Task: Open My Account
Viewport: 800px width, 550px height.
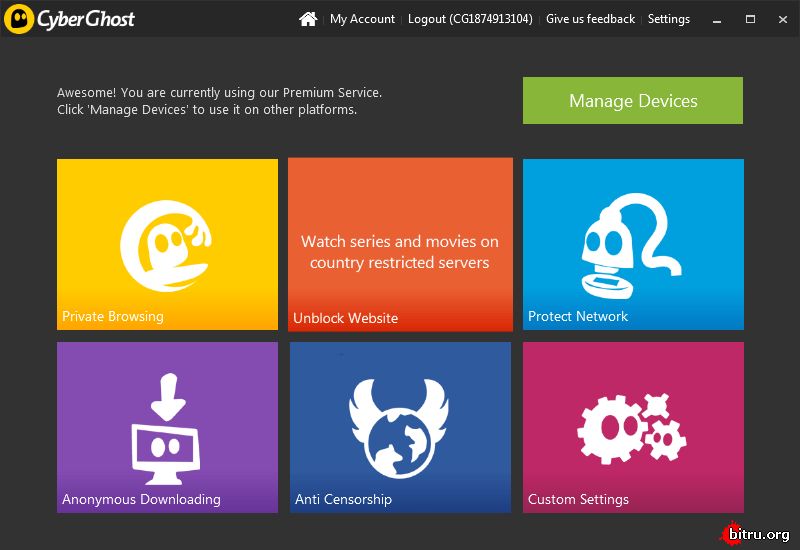Action: pos(362,19)
